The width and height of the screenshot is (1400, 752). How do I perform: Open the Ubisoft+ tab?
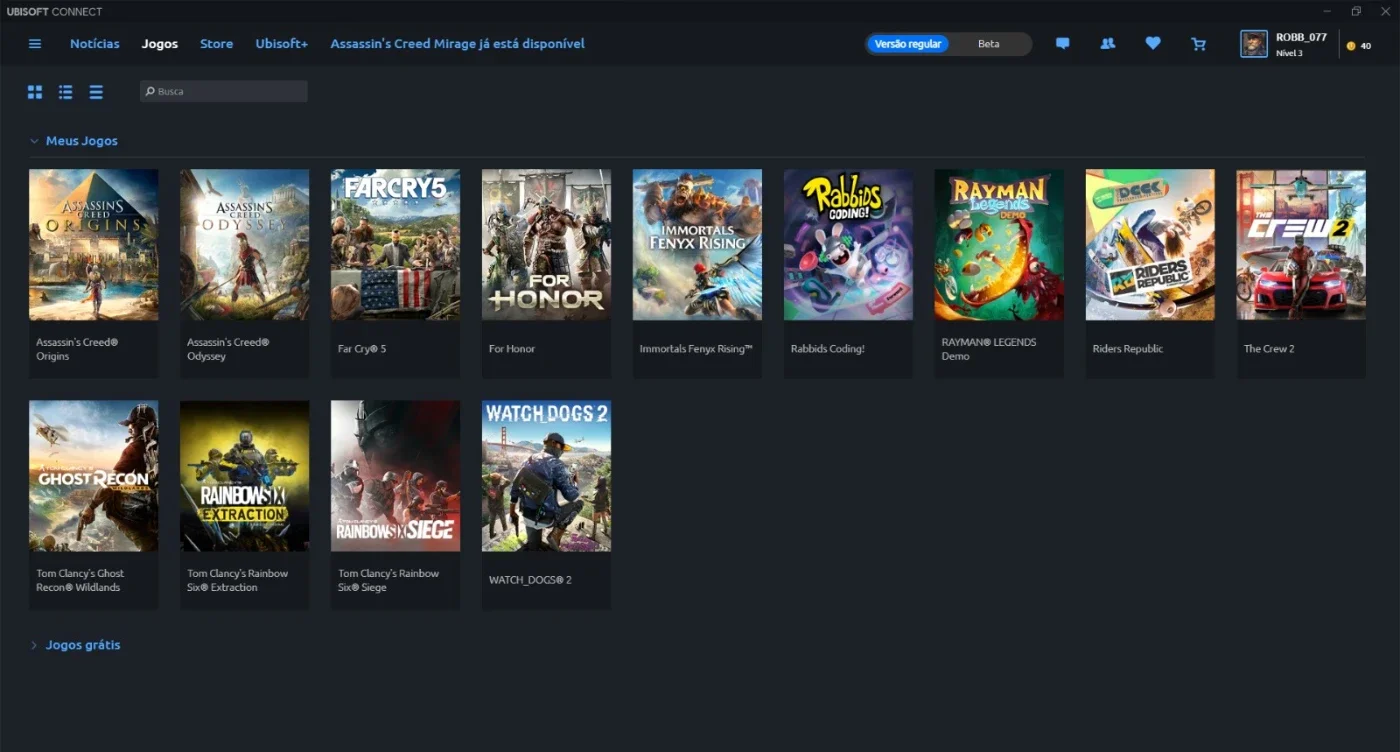(x=282, y=44)
